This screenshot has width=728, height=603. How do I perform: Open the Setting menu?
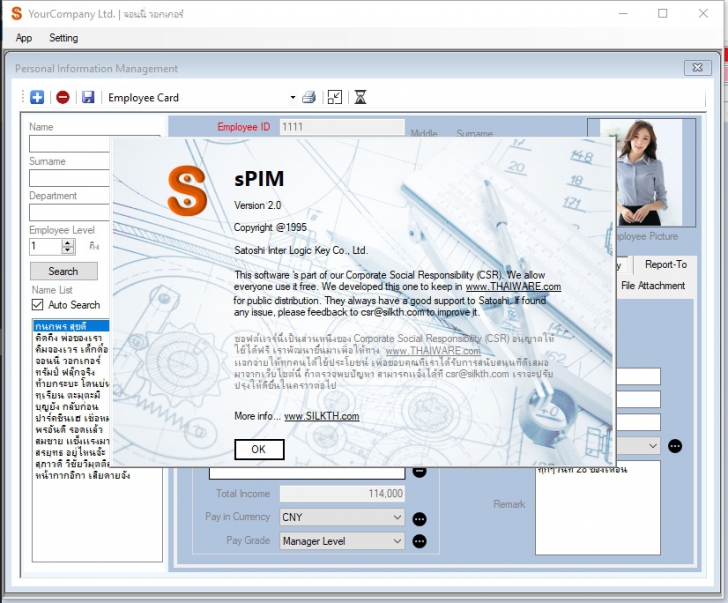64,38
